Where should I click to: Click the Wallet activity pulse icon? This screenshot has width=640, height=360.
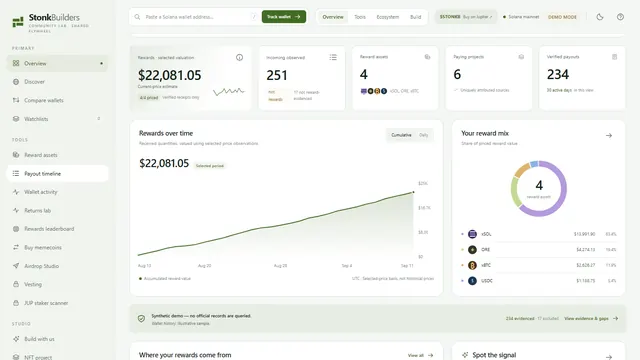[16, 192]
